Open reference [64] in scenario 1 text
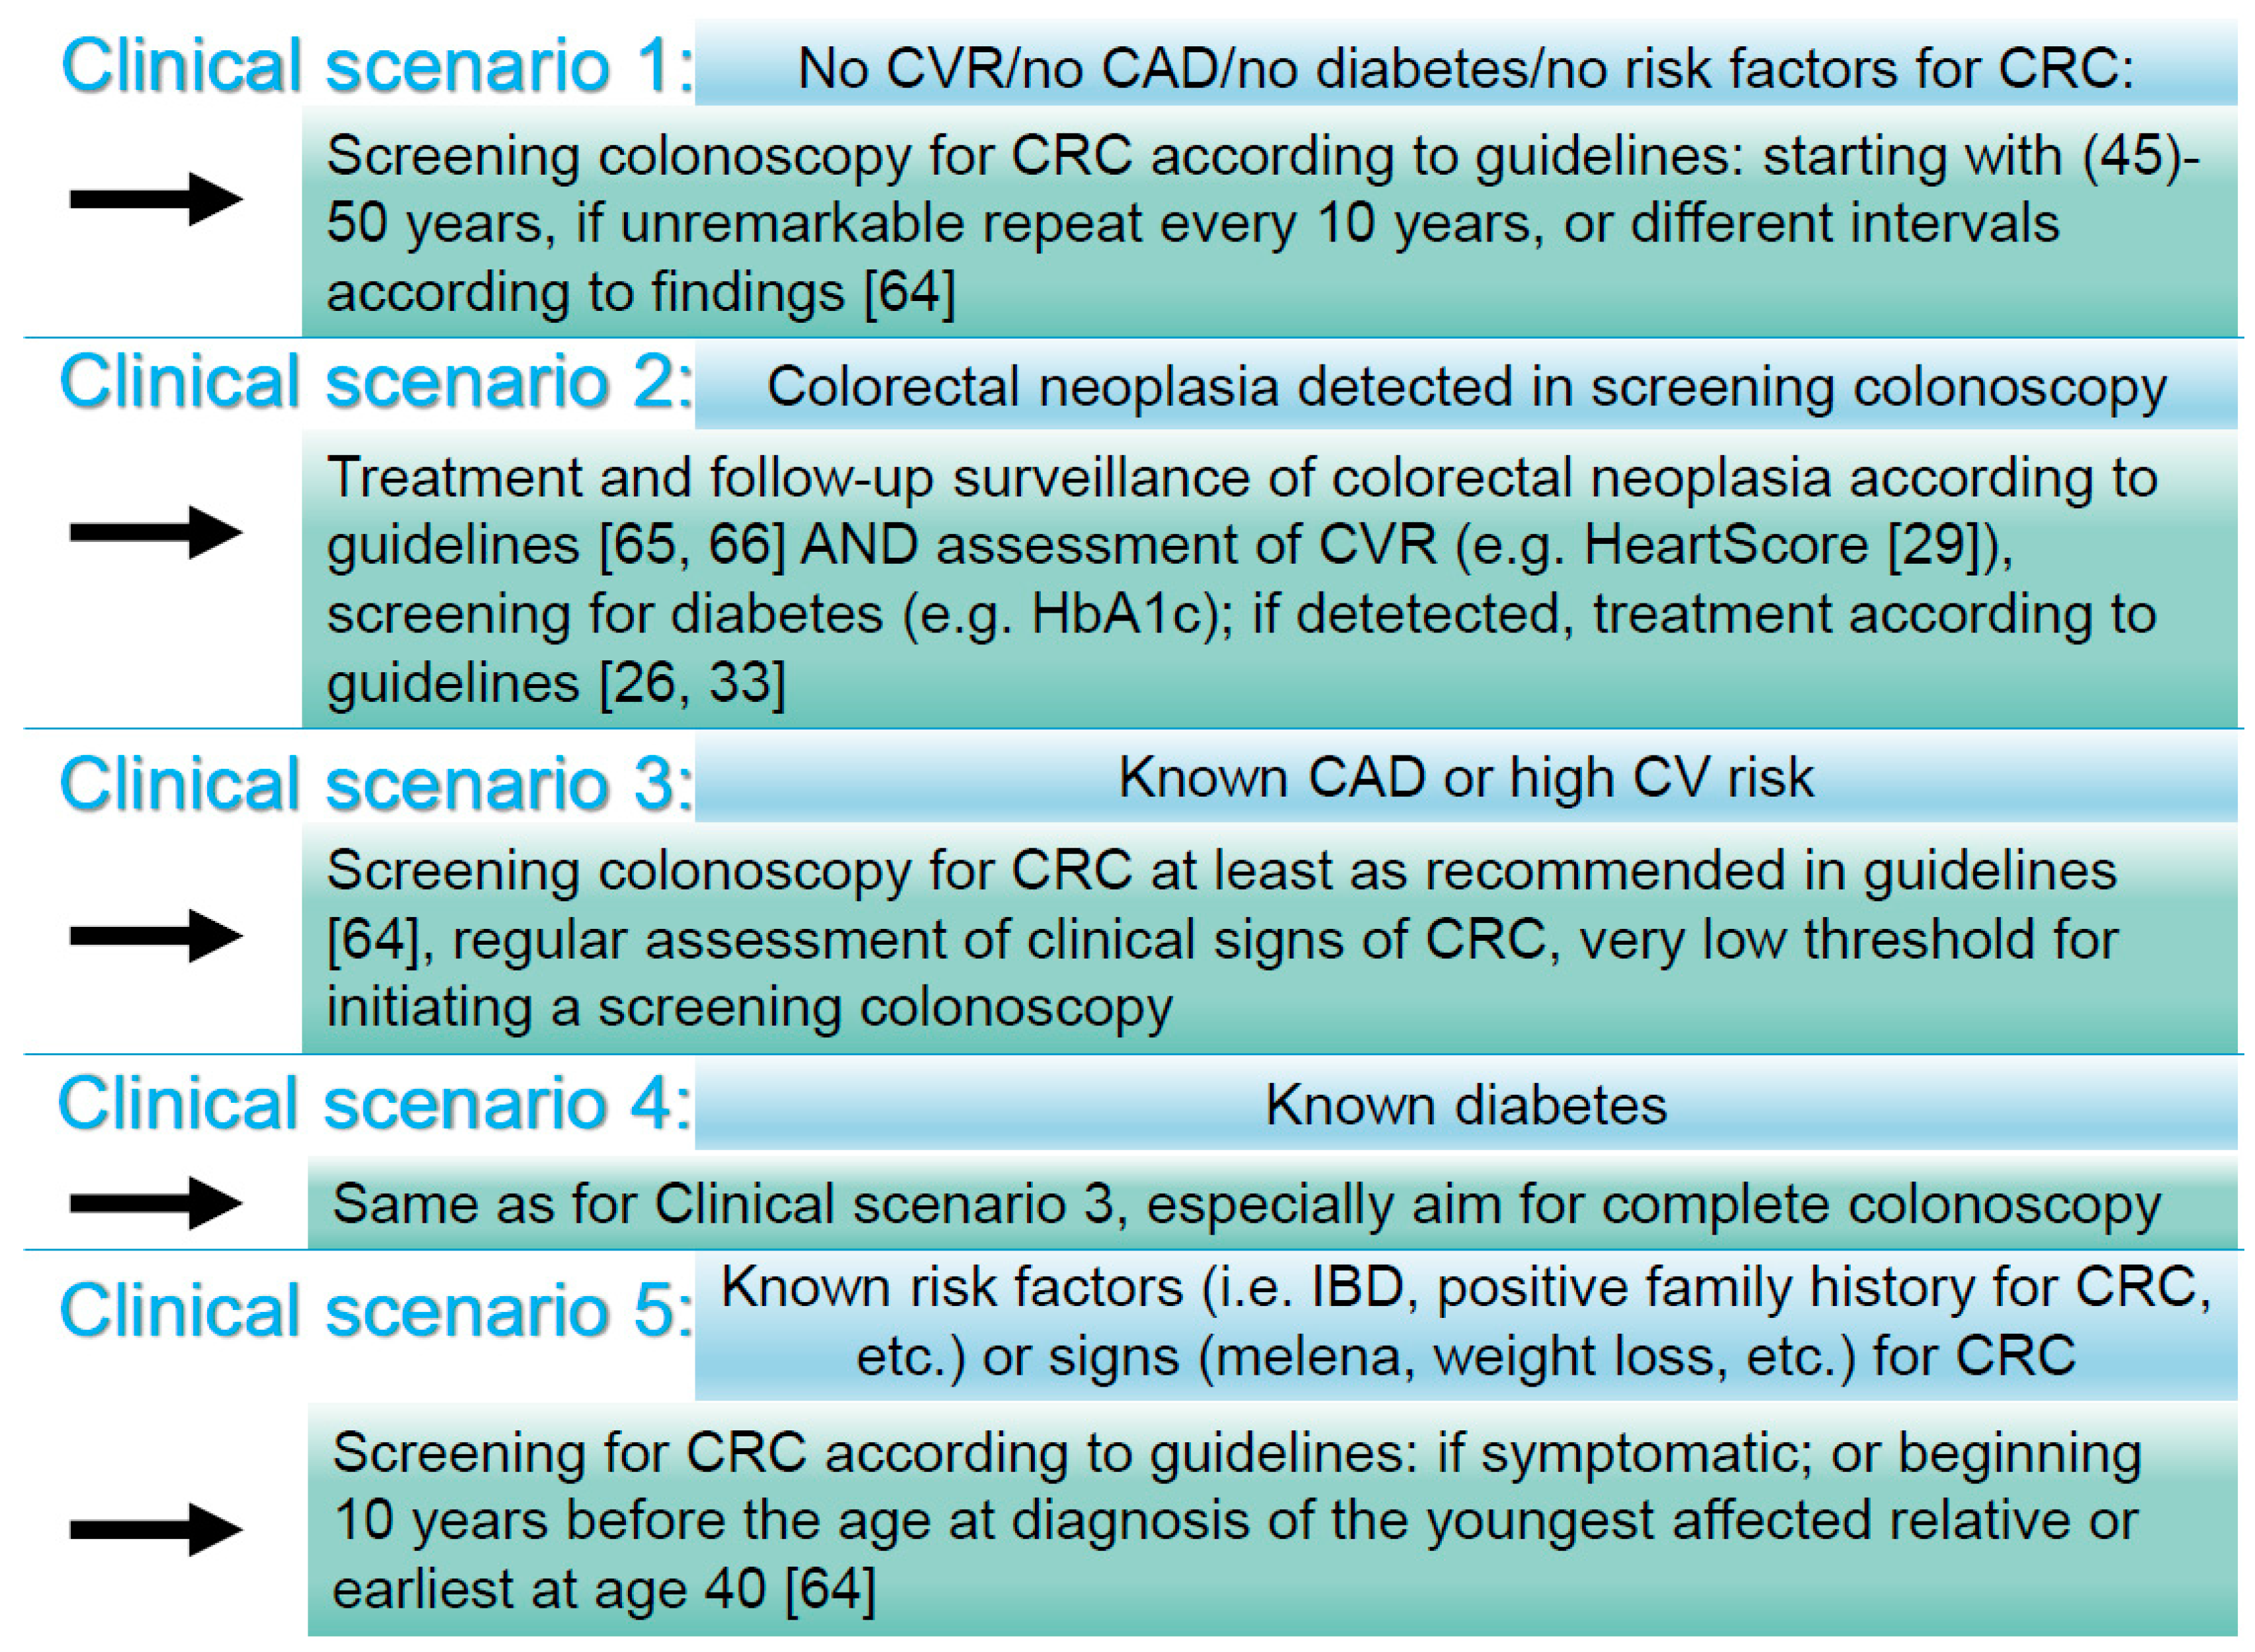 tap(910, 292)
